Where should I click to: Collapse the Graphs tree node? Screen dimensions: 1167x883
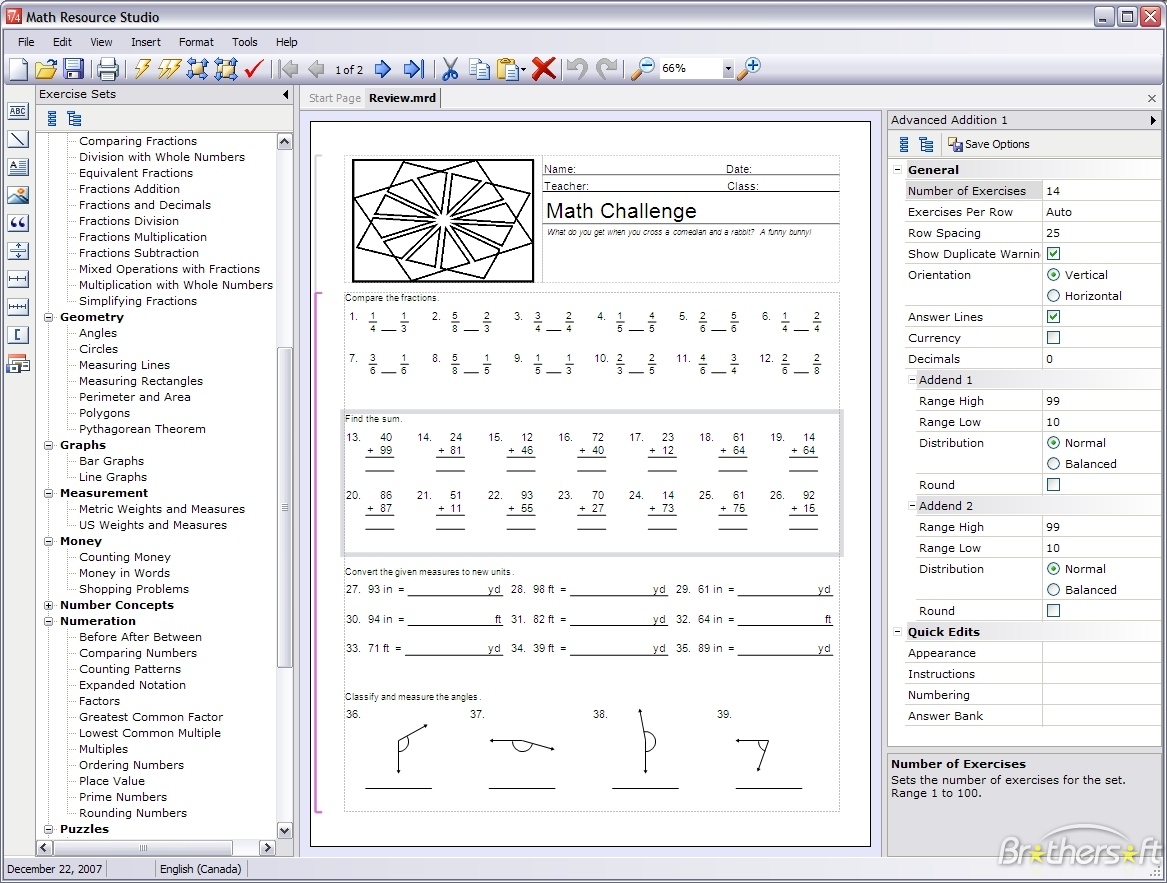point(48,445)
